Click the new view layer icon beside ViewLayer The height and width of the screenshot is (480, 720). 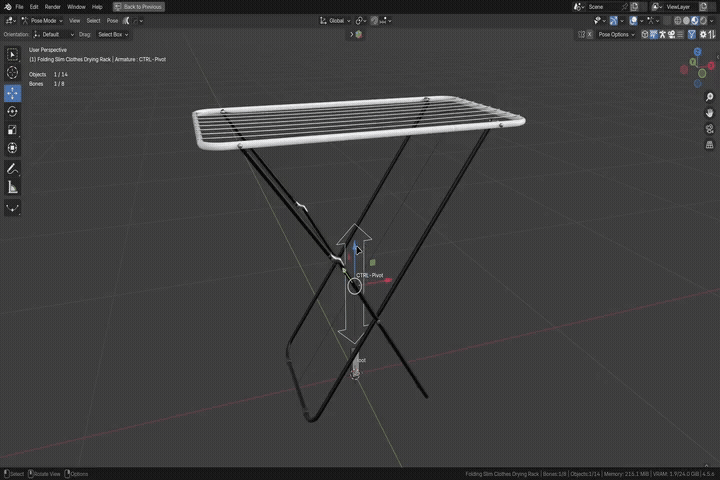[703, 7]
